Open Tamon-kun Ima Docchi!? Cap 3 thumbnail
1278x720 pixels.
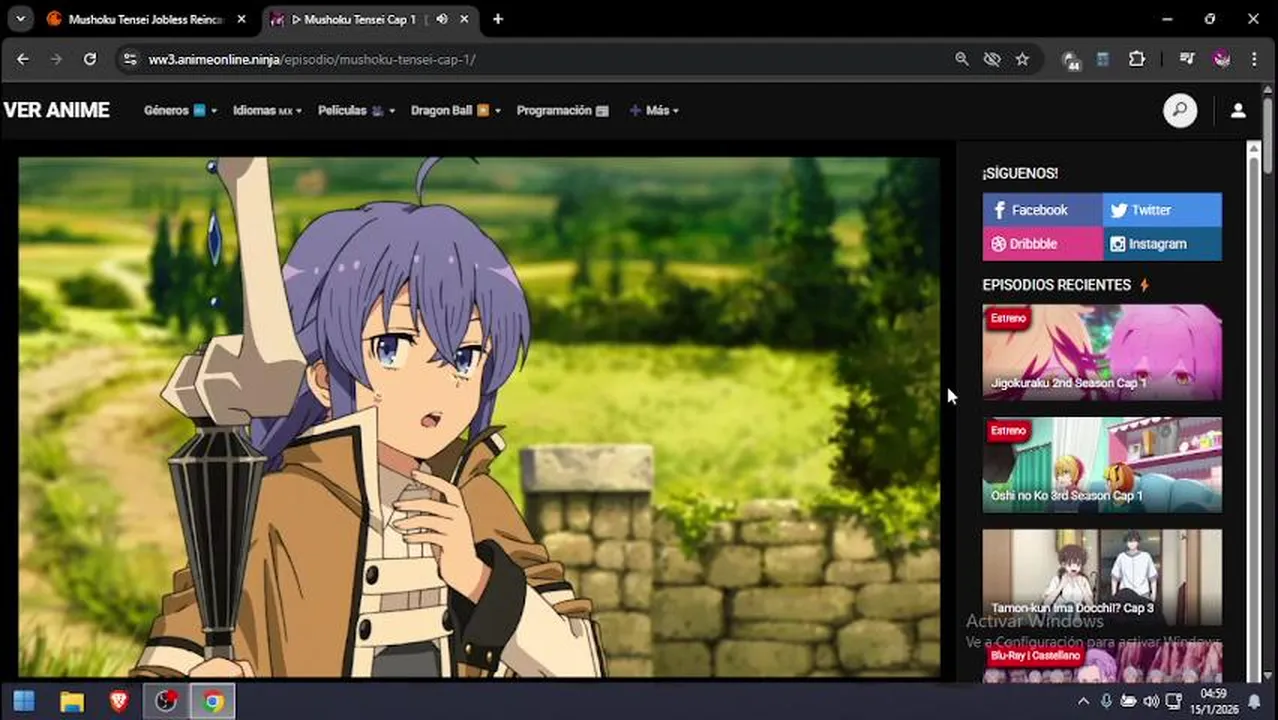point(1102,577)
